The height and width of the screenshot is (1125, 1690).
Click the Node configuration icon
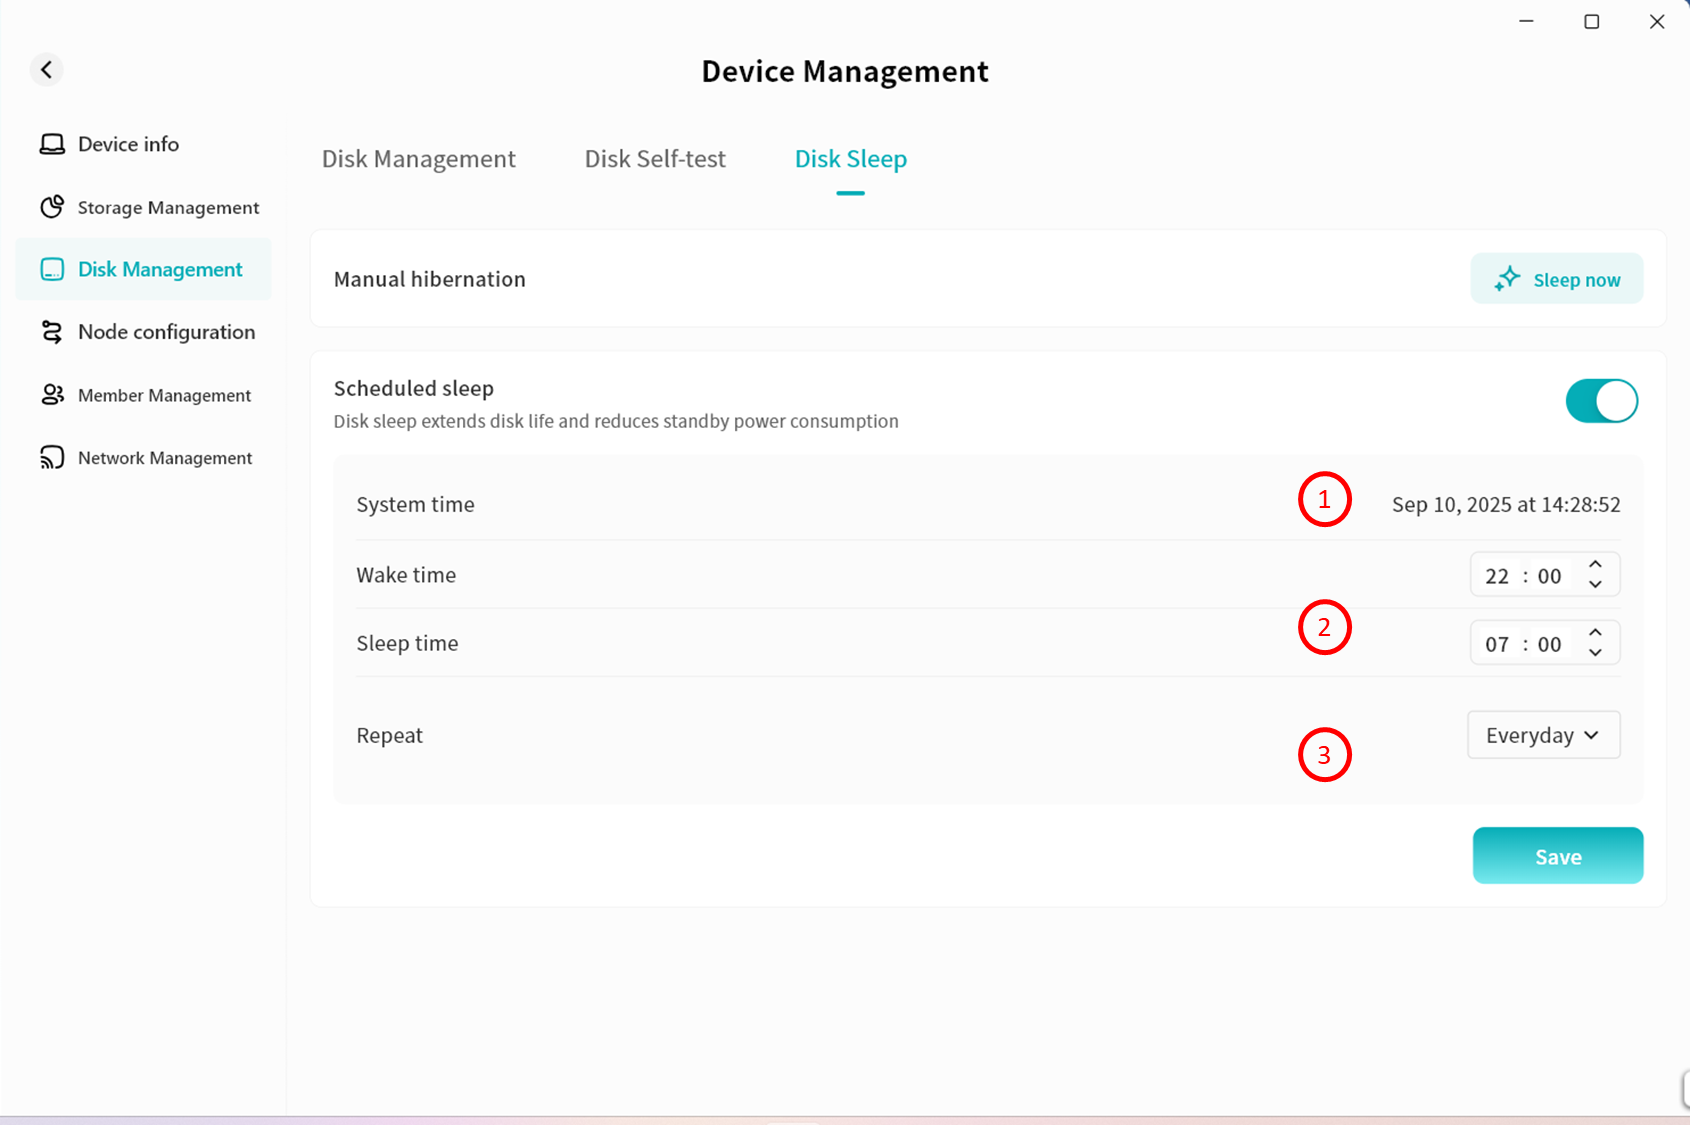[x=52, y=332]
